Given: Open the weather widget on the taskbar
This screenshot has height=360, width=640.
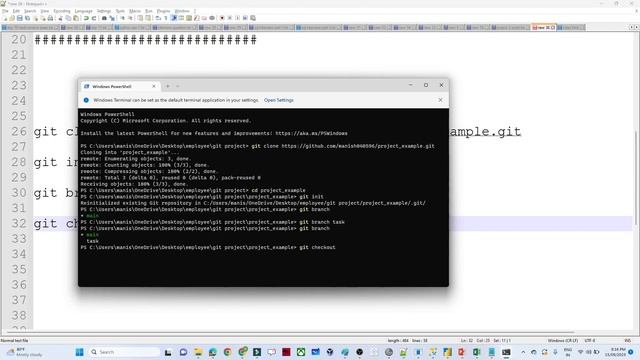Looking at the screenshot, I should pyautogui.click(x=25, y=352).
